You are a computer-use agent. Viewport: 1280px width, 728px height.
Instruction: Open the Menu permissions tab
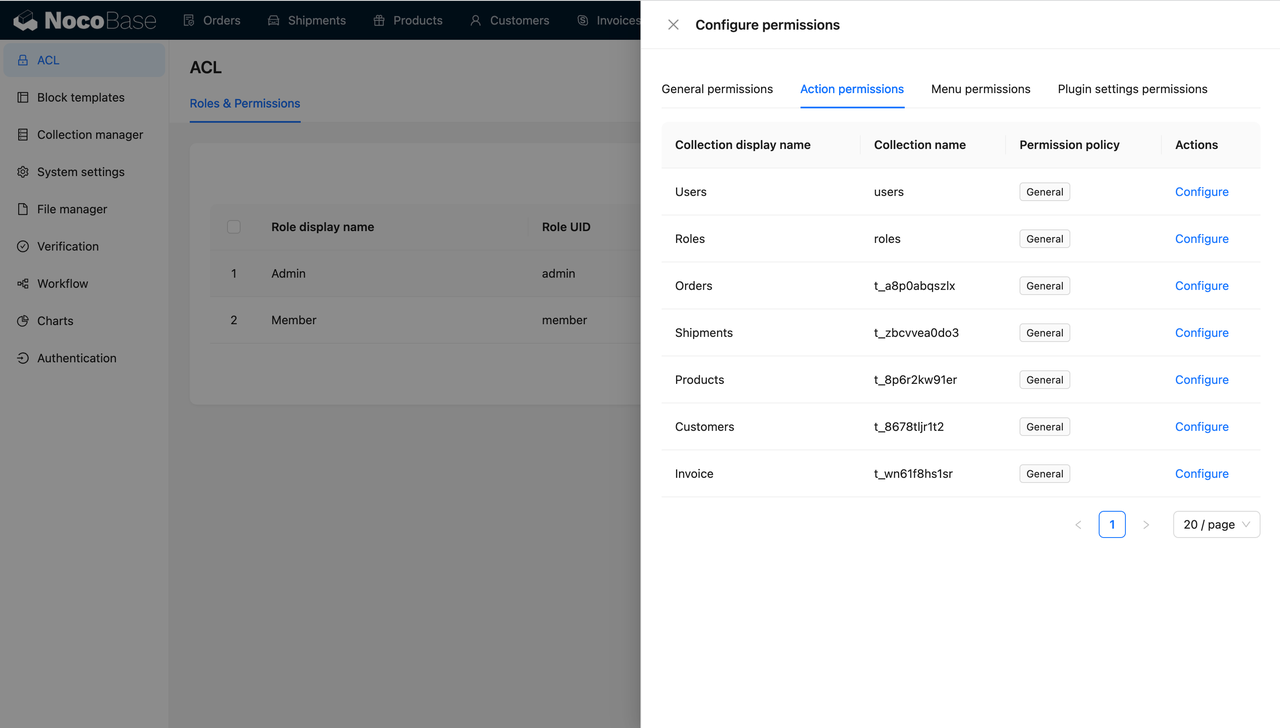tap(980, 89)
